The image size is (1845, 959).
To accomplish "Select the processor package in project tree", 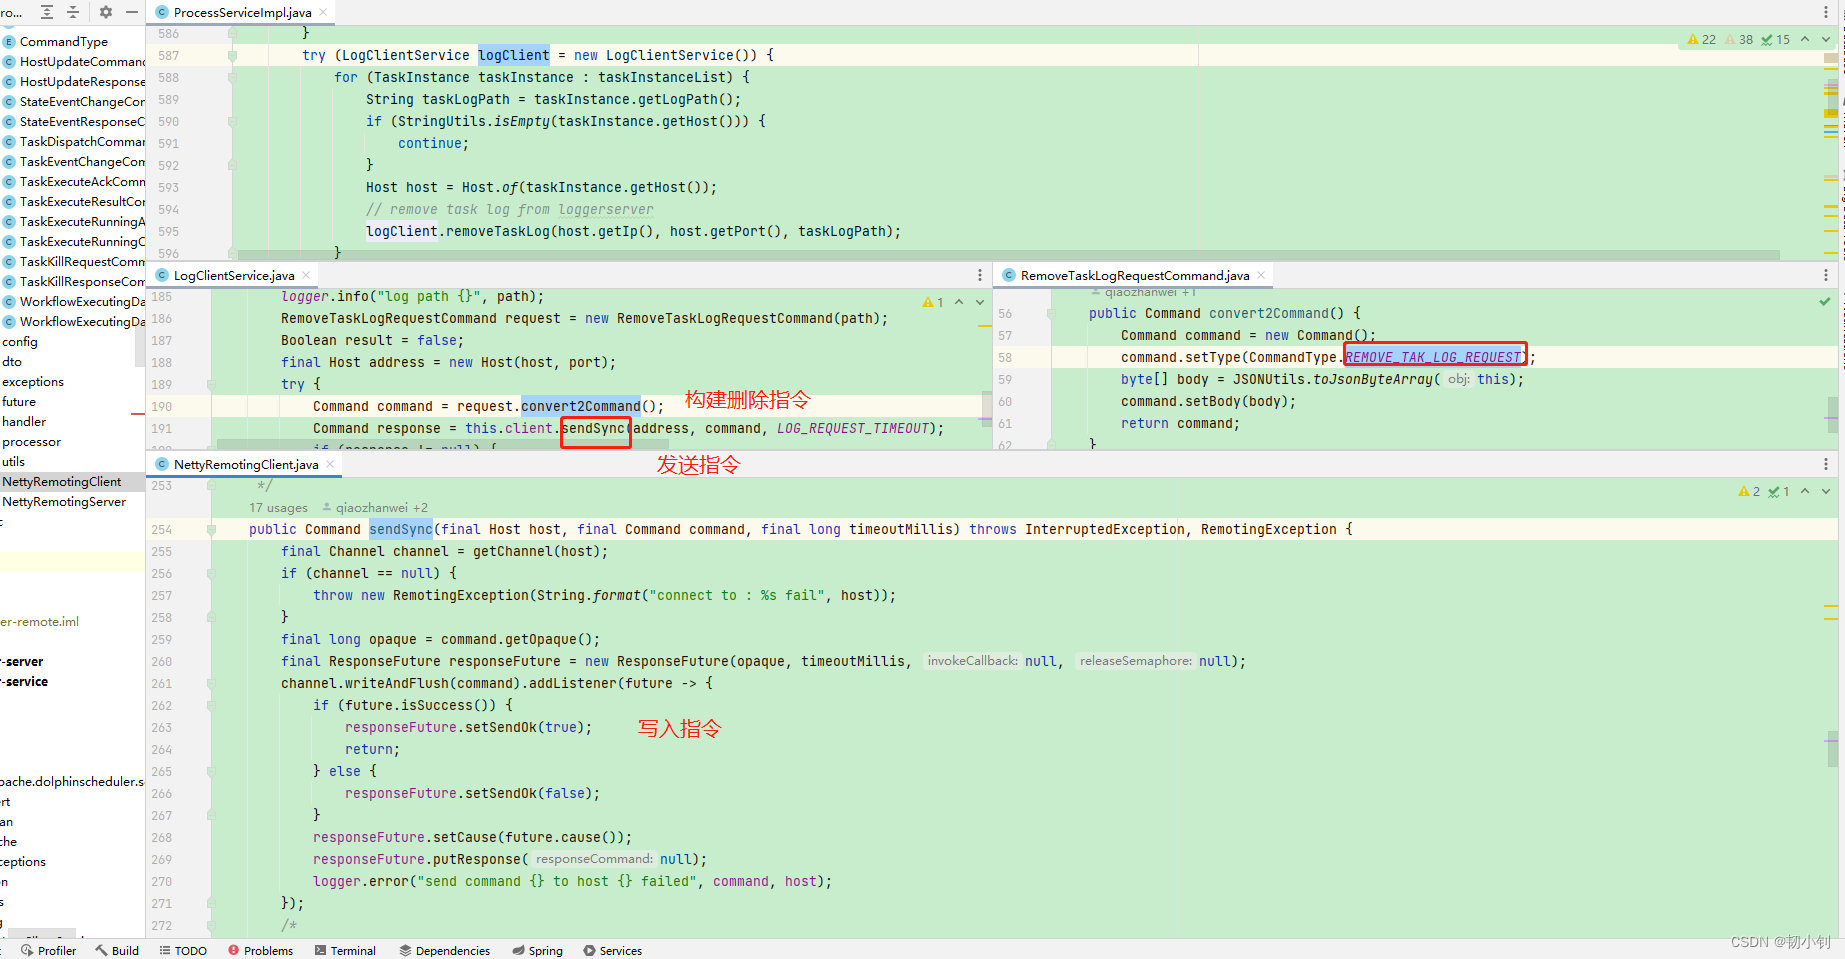I will [32, 441].
